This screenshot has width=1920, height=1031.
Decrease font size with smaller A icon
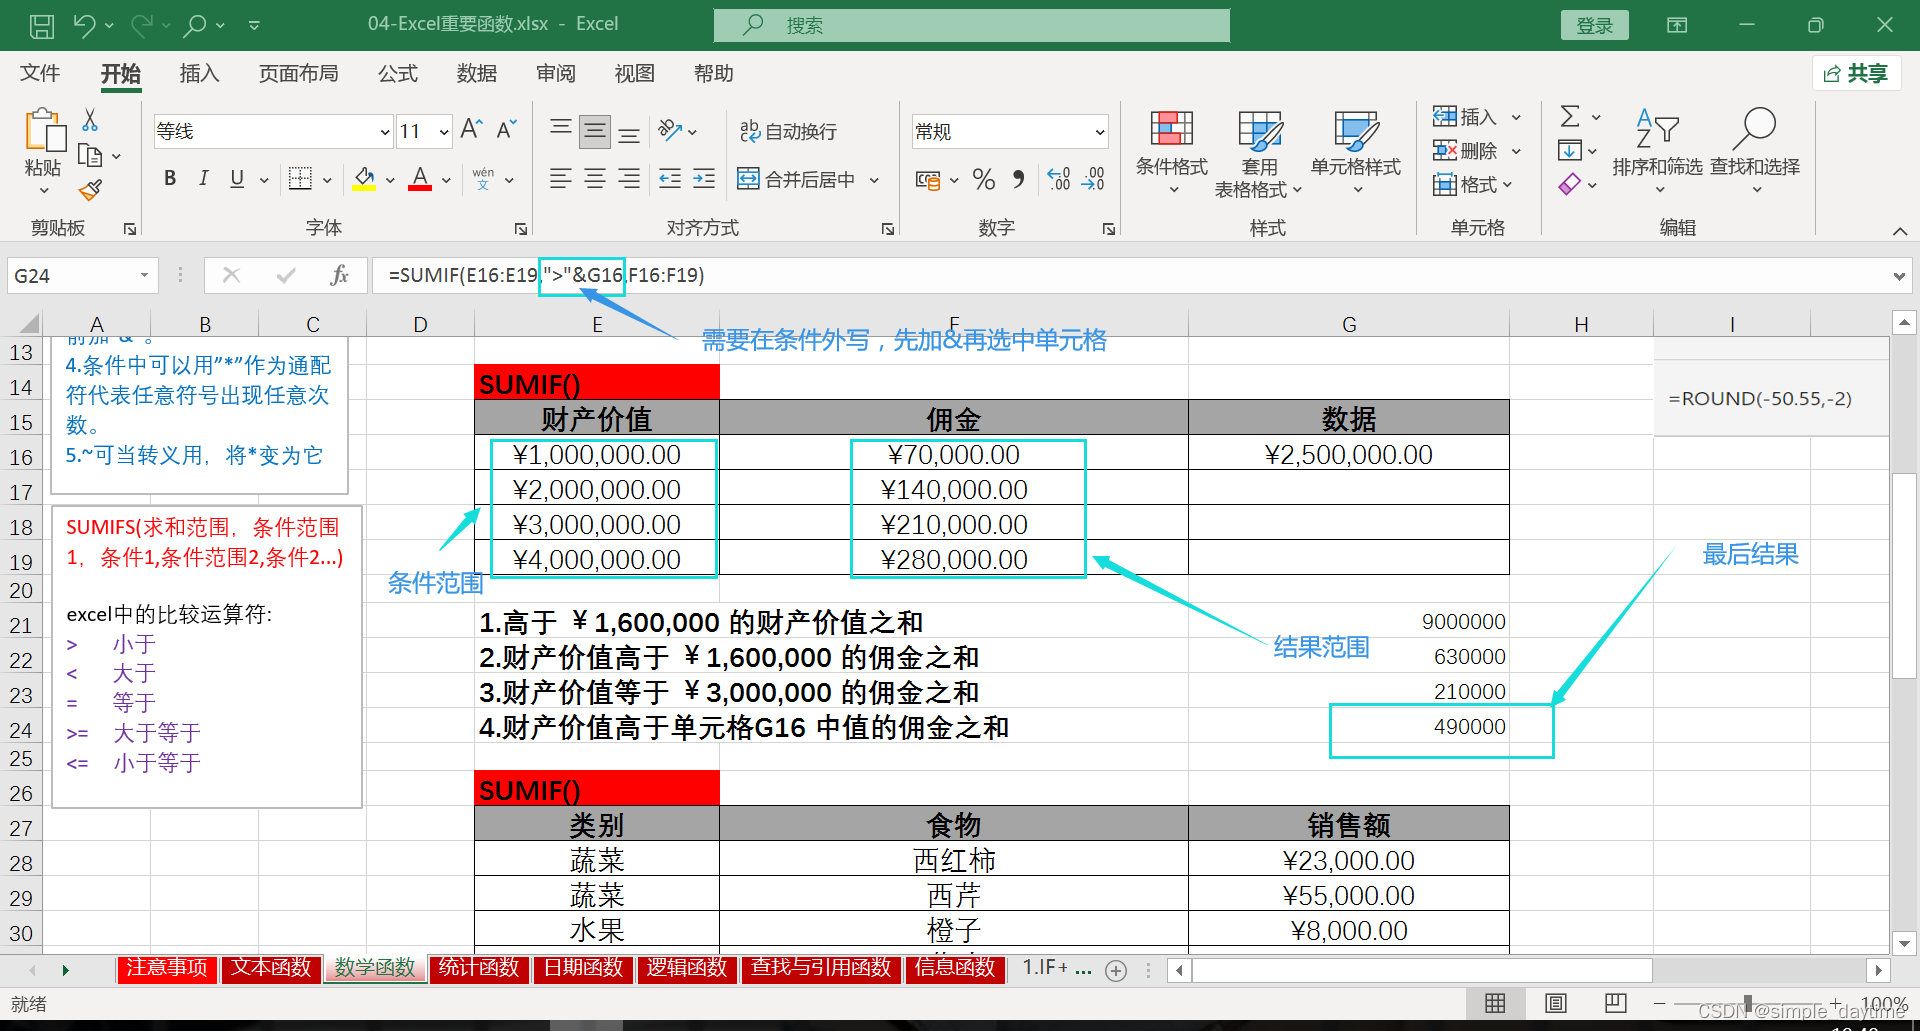click(507, 130)
